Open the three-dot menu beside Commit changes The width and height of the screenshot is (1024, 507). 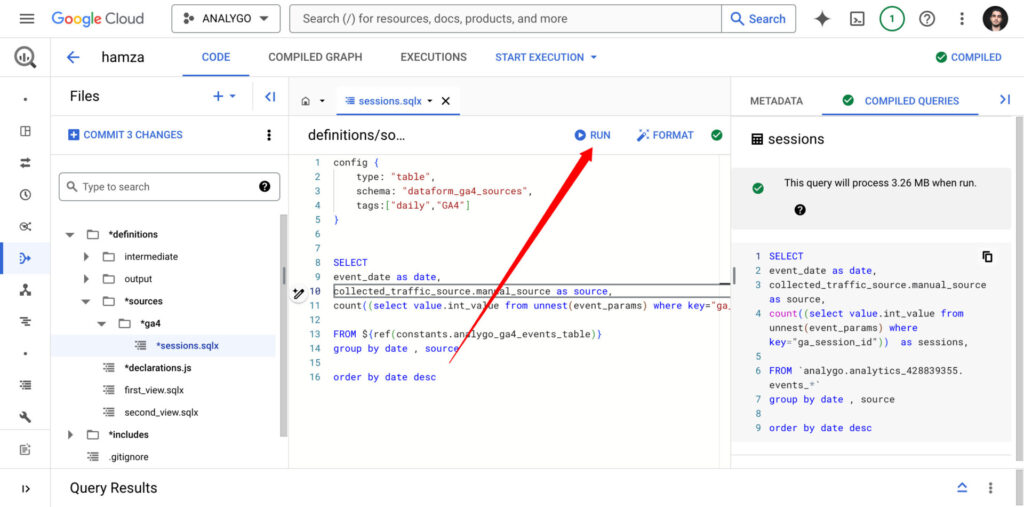coord(268,135)
